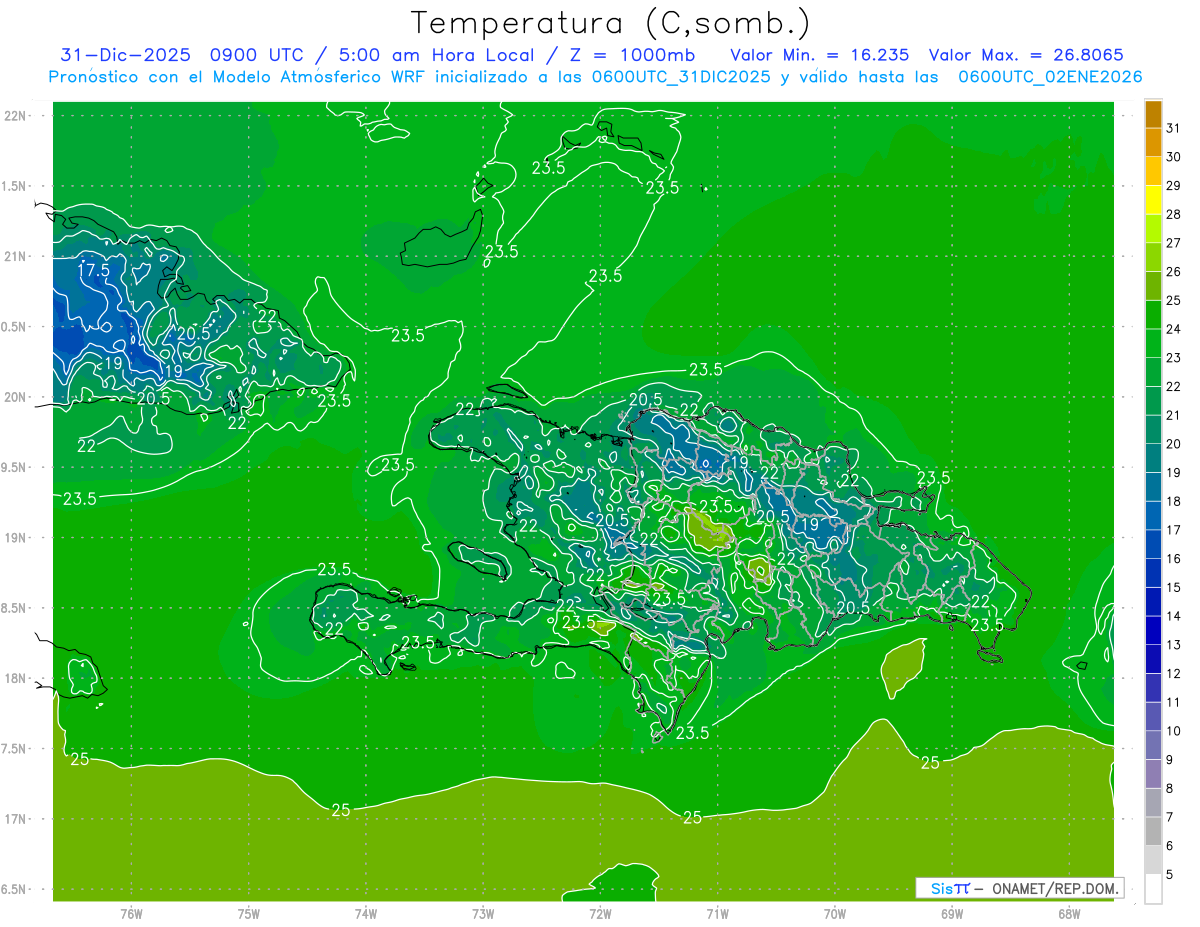Click the 17.5 contour label over Cuba
The width and height of the screenshot is (1200, 927).
(x=94, y=270)
